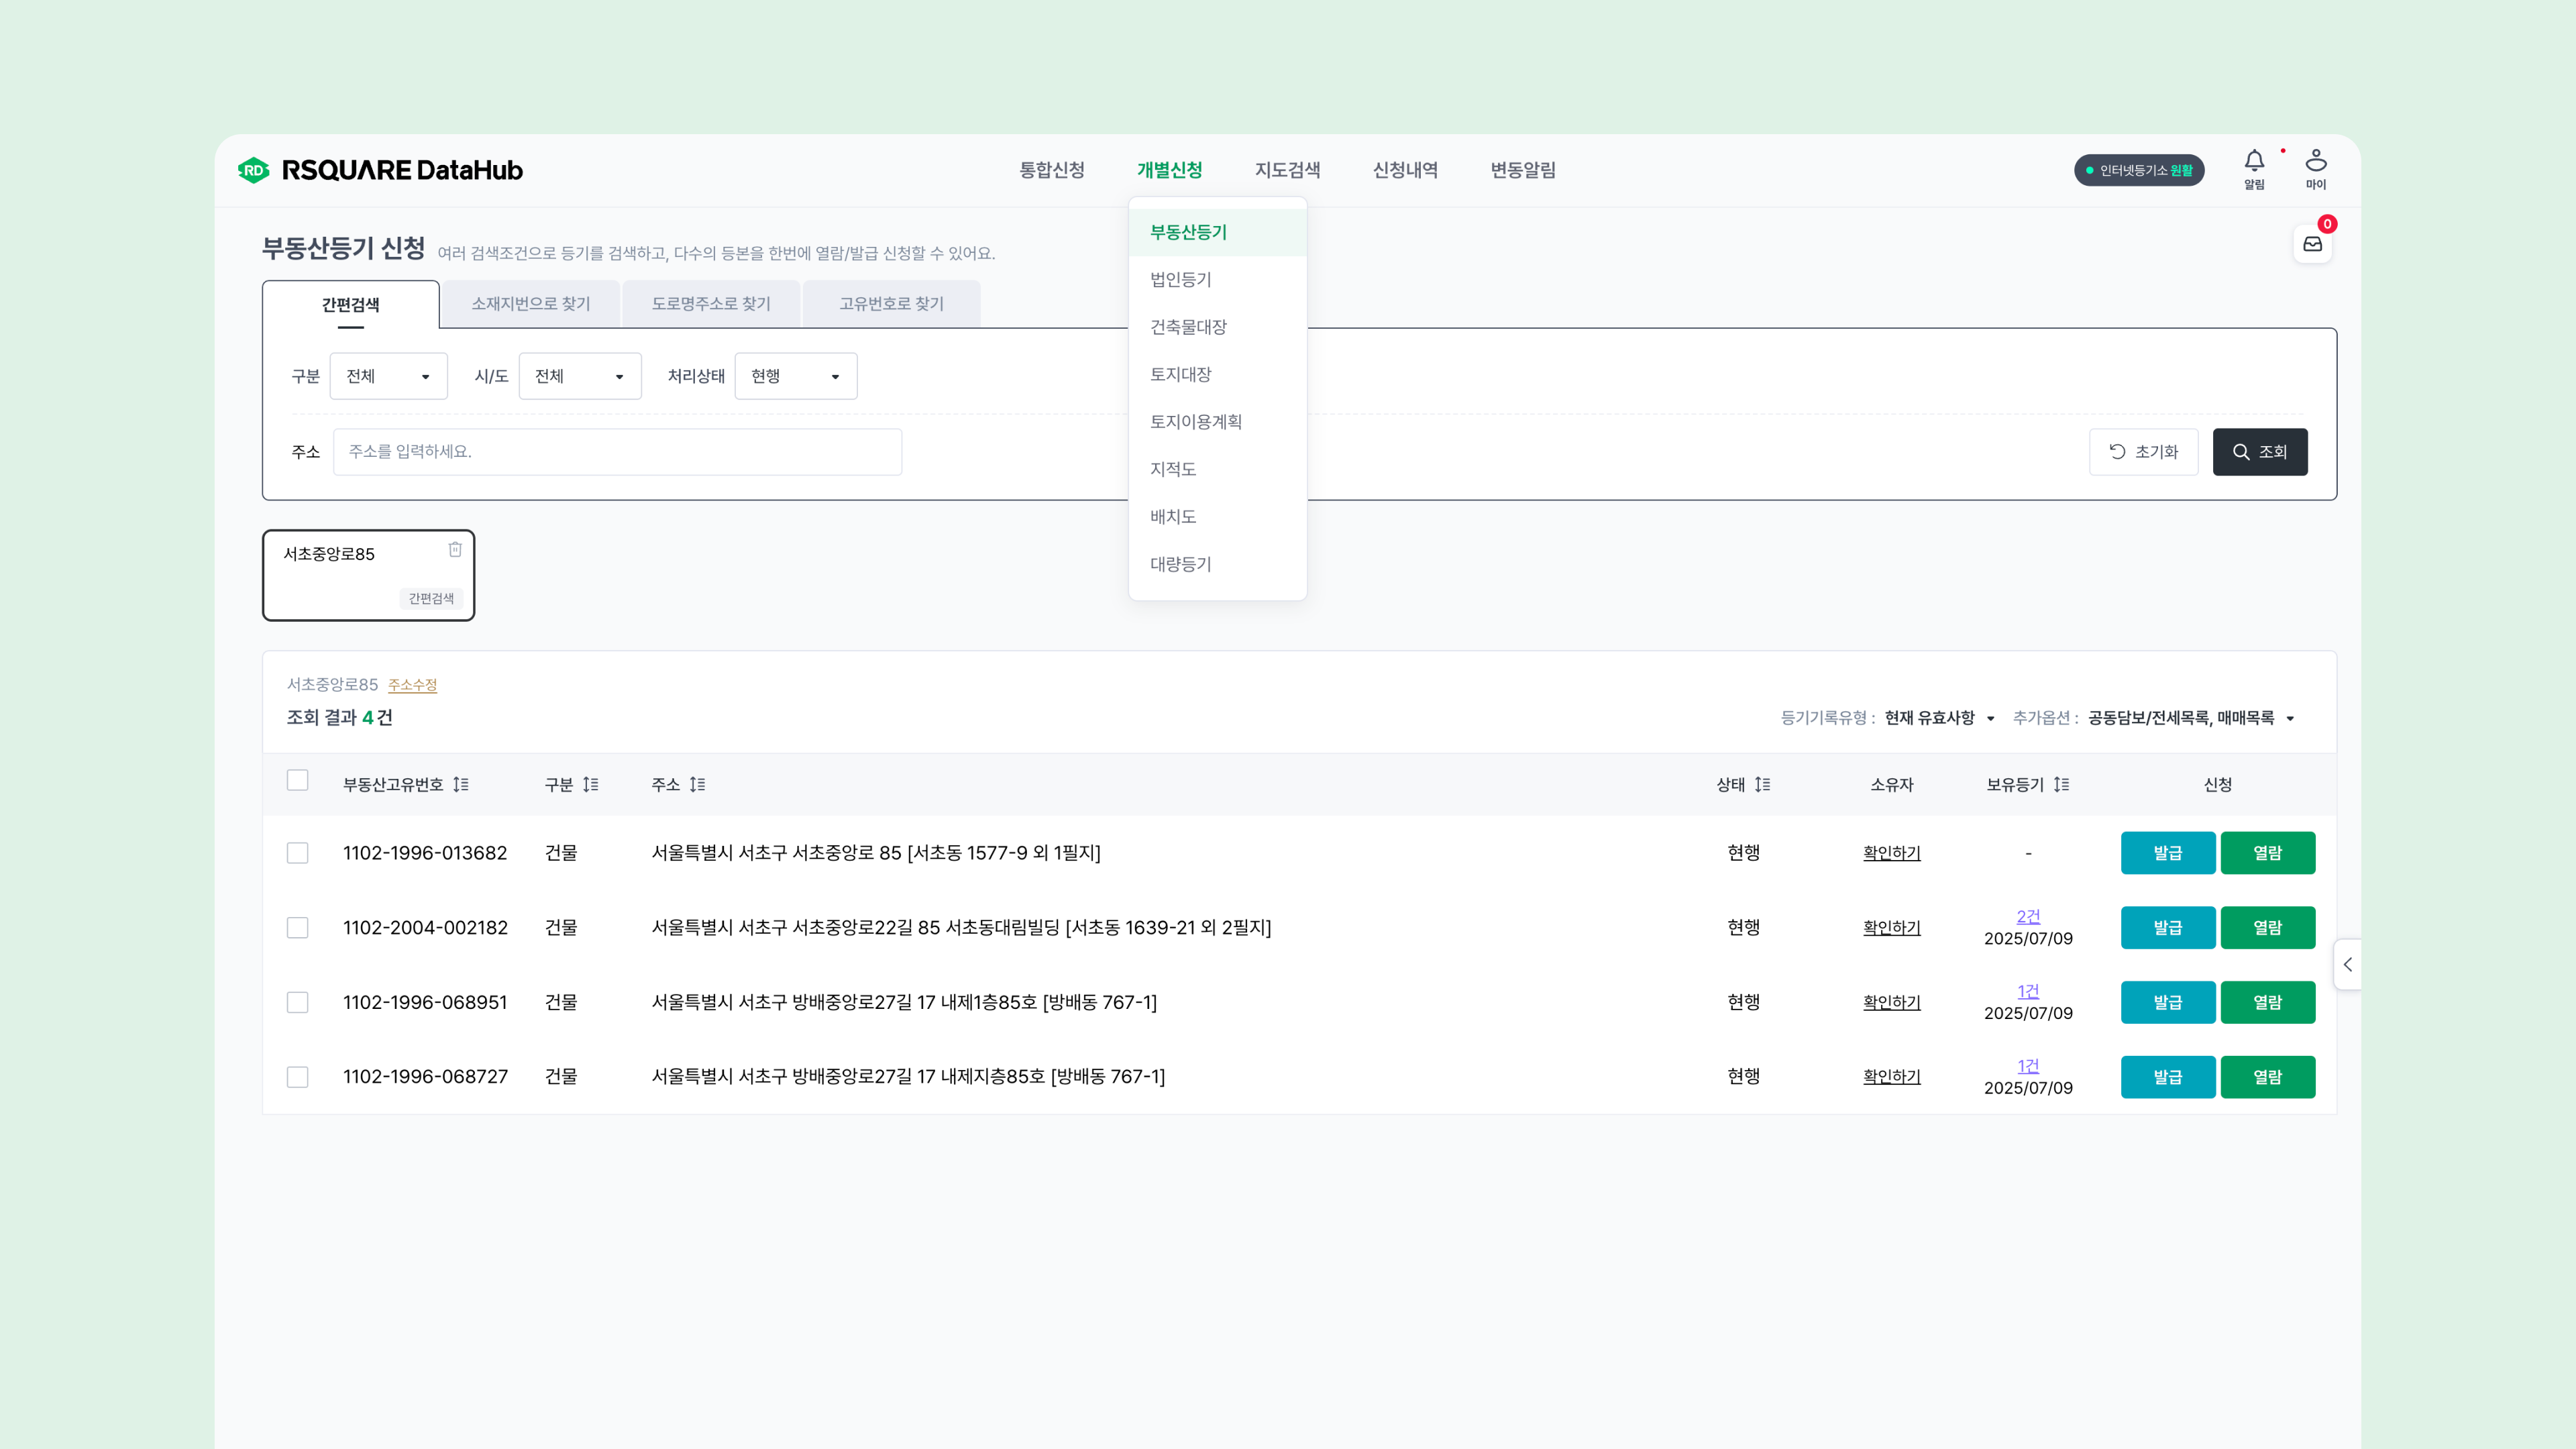2576x1449 pixels.
Task: Open the 구분 dropdown
Action: 388,376
